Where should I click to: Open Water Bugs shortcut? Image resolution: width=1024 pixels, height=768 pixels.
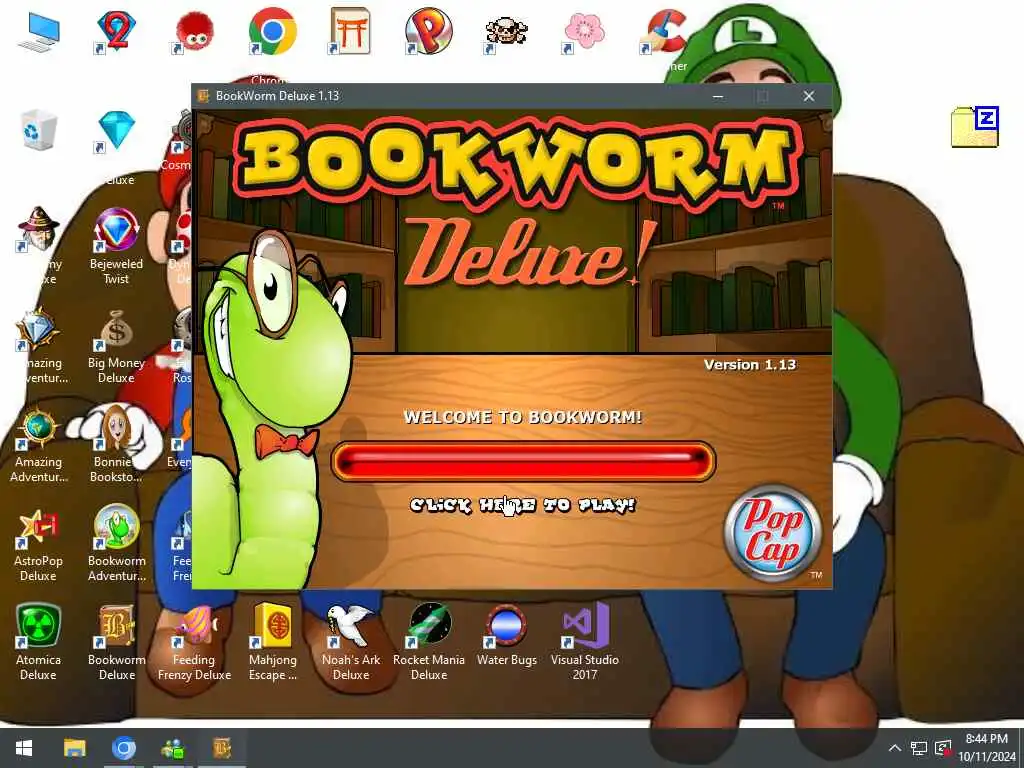point(506,635)
